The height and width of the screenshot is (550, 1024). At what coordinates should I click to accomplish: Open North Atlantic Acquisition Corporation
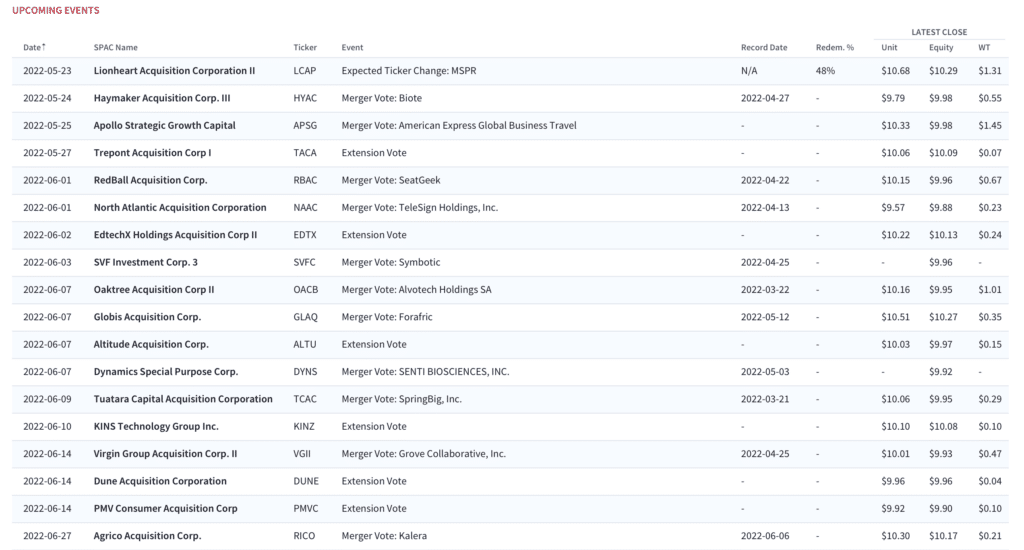180,208
